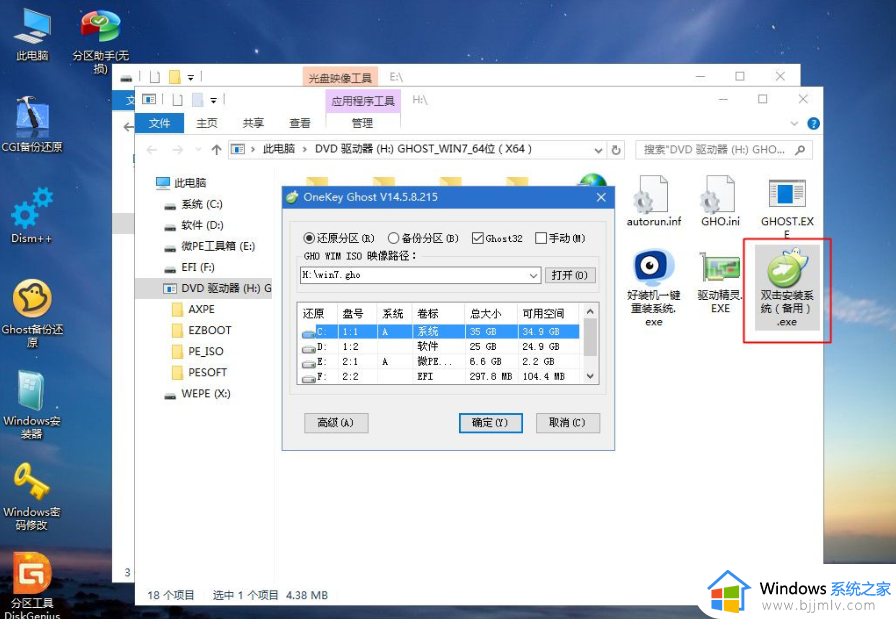This screenshot has width=896, height=619.
Task: Switch to the 查看 ribbon tab
Action: pos(299,123)
